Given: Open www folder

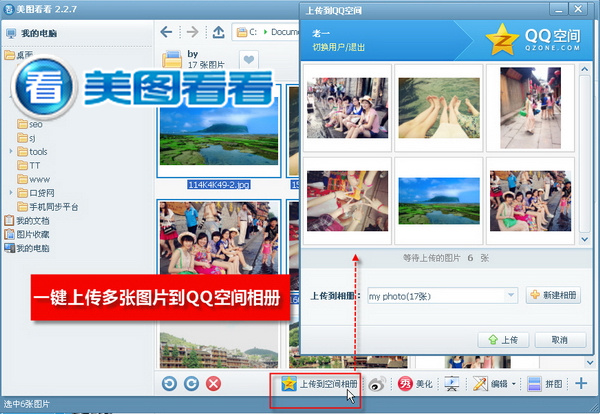Looking at the screenshot, I should (x=34, y=179).
